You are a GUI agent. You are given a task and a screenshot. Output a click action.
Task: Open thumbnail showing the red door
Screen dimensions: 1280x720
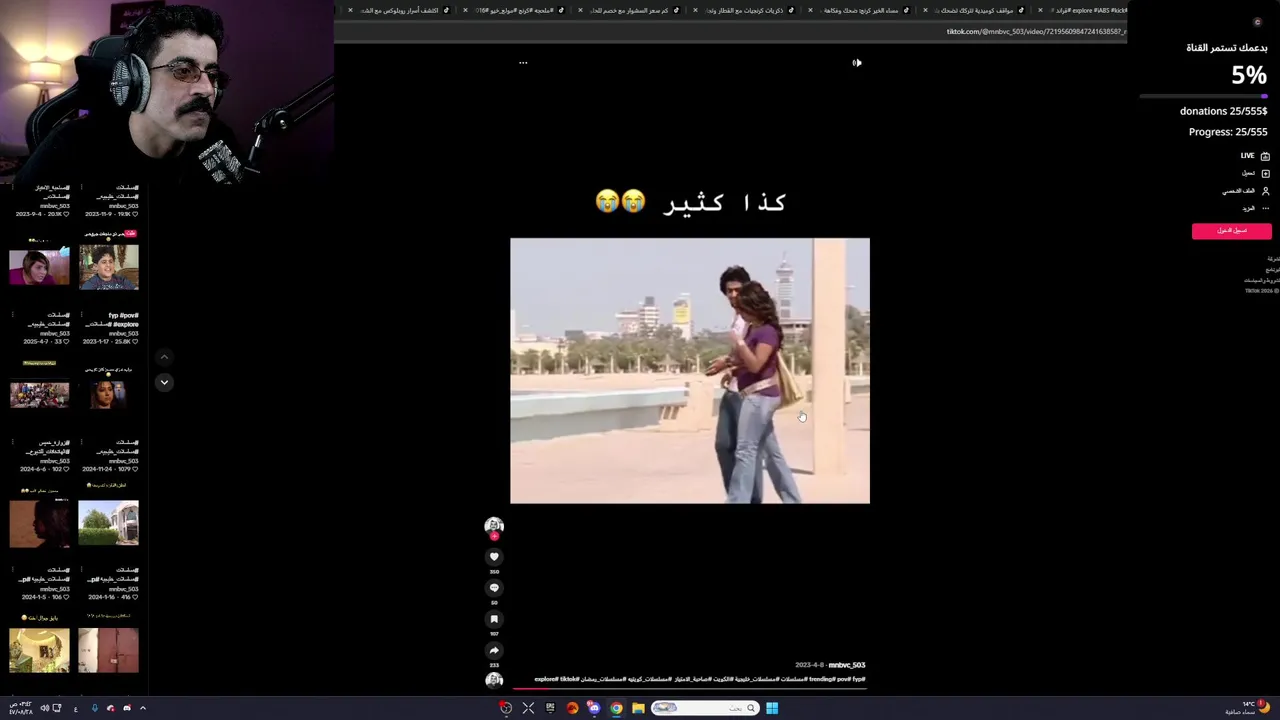tap(109, 650)
